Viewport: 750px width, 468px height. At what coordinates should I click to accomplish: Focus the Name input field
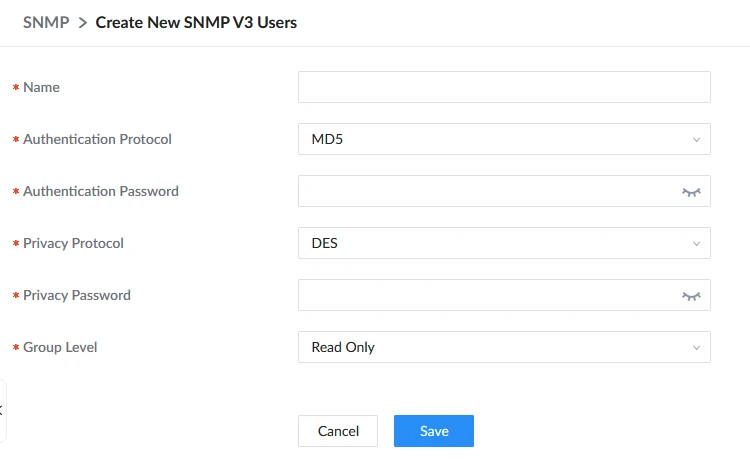point(504,87)
